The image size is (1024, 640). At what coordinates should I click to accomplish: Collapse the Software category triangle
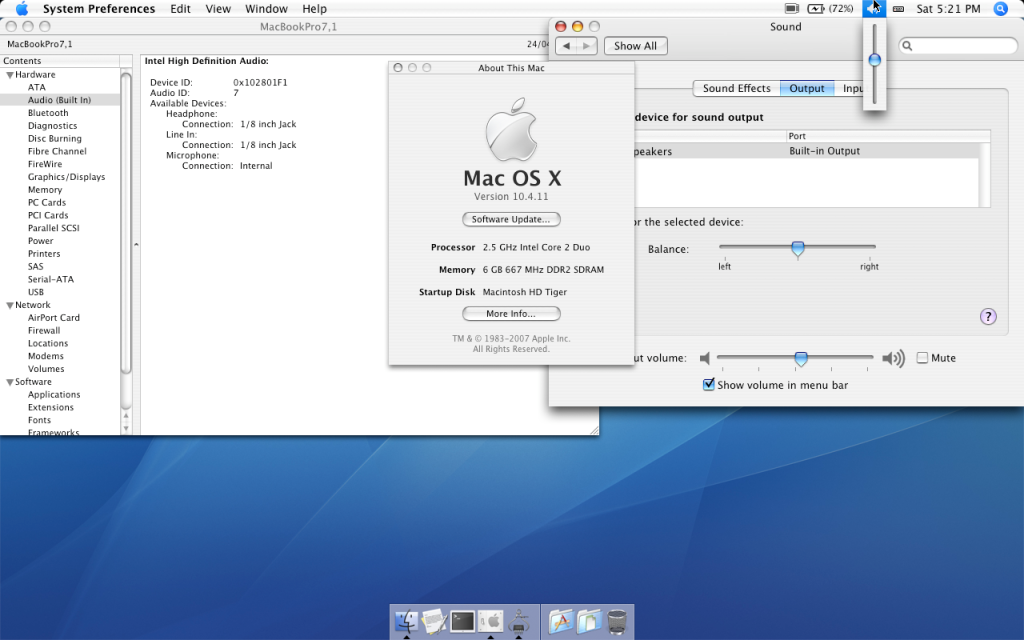tap(10, 382)
